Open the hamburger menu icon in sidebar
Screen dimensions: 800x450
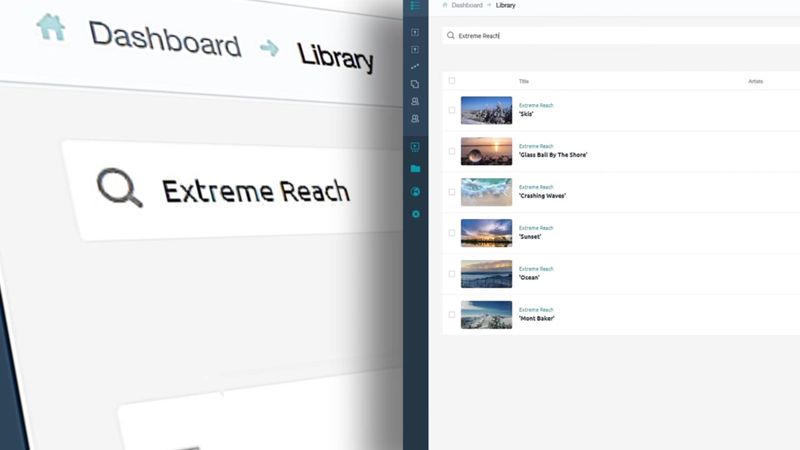pos(415,6)
